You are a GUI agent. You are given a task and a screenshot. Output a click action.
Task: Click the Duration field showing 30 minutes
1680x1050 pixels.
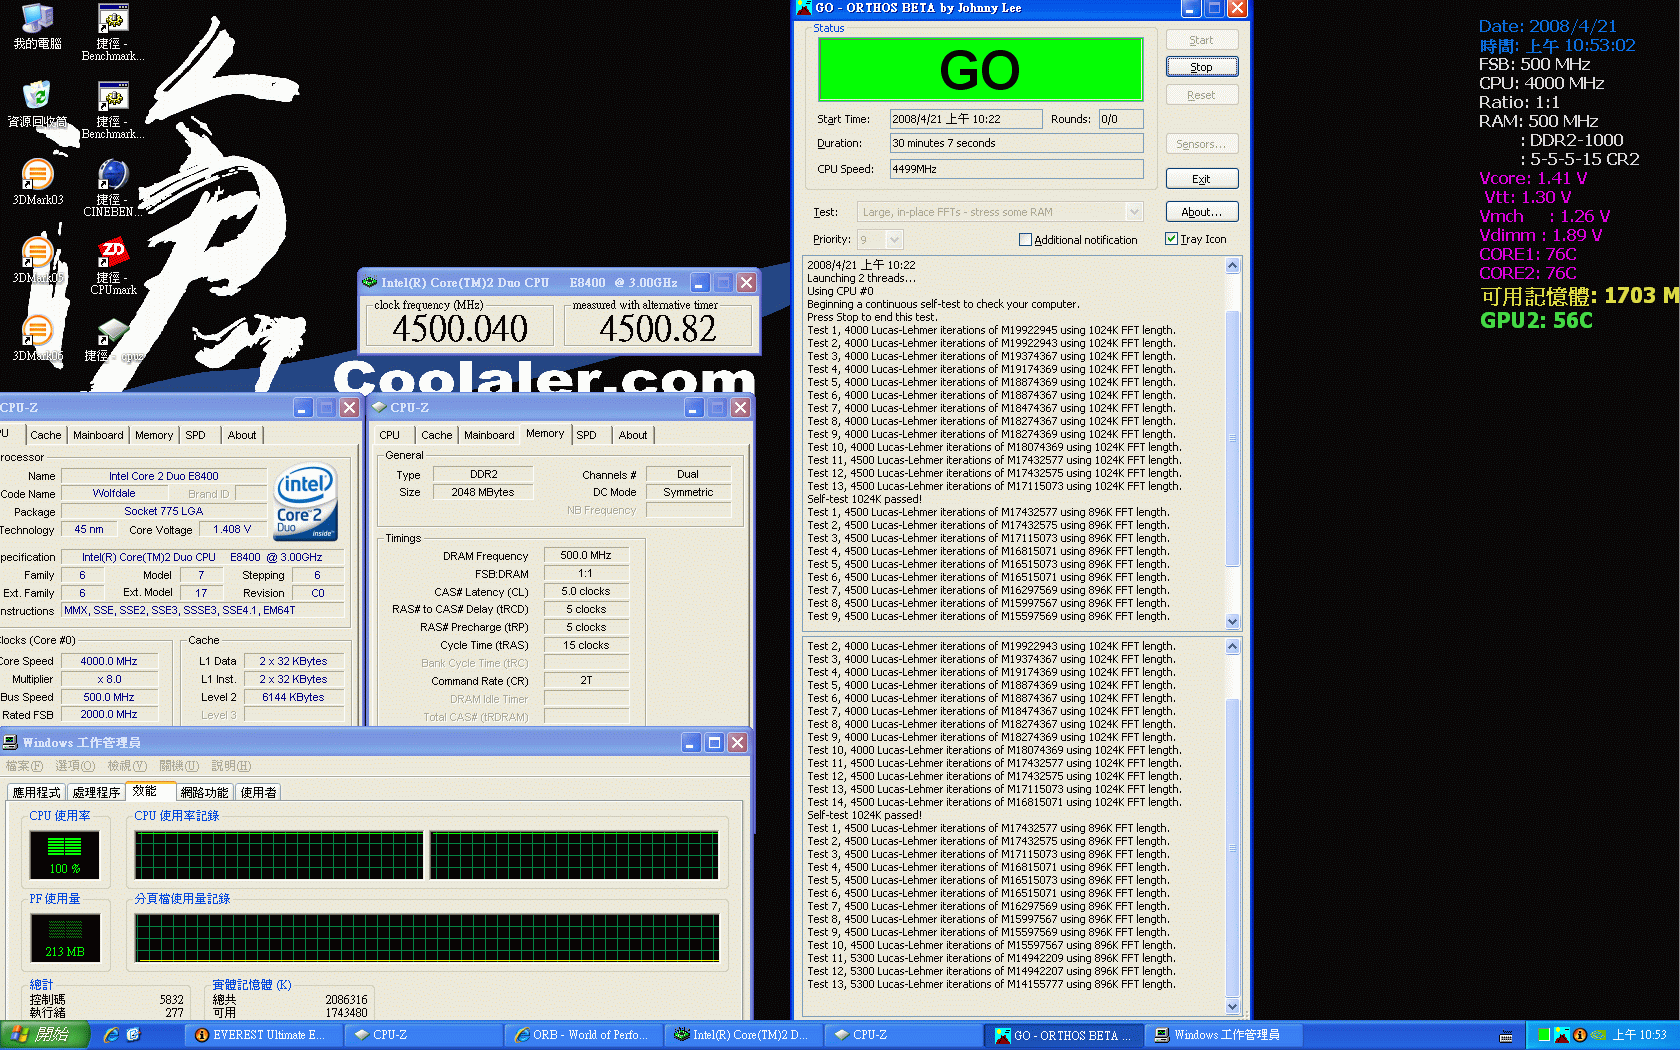pyautogui.click(x=1016, y=143)
